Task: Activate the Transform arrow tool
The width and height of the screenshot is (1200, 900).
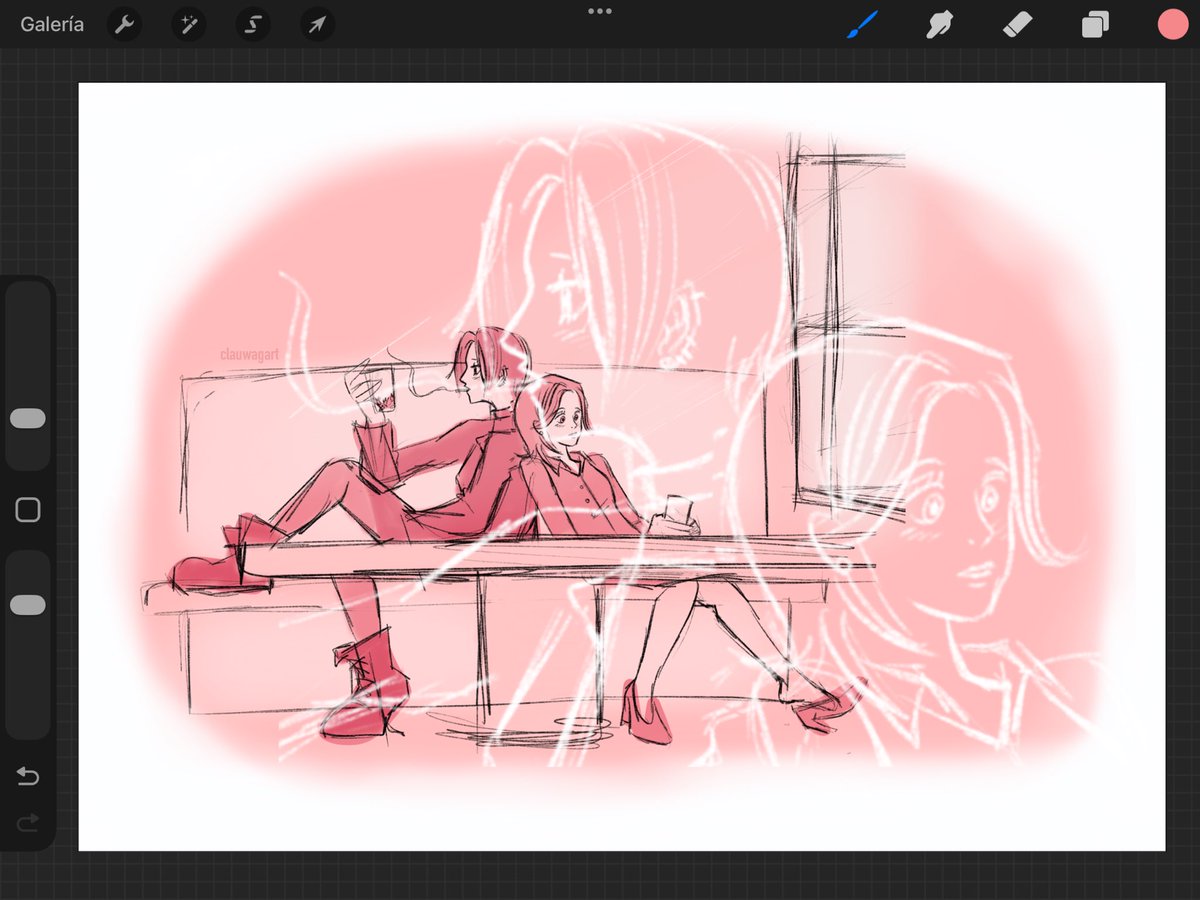Action: tap(317, 24)
